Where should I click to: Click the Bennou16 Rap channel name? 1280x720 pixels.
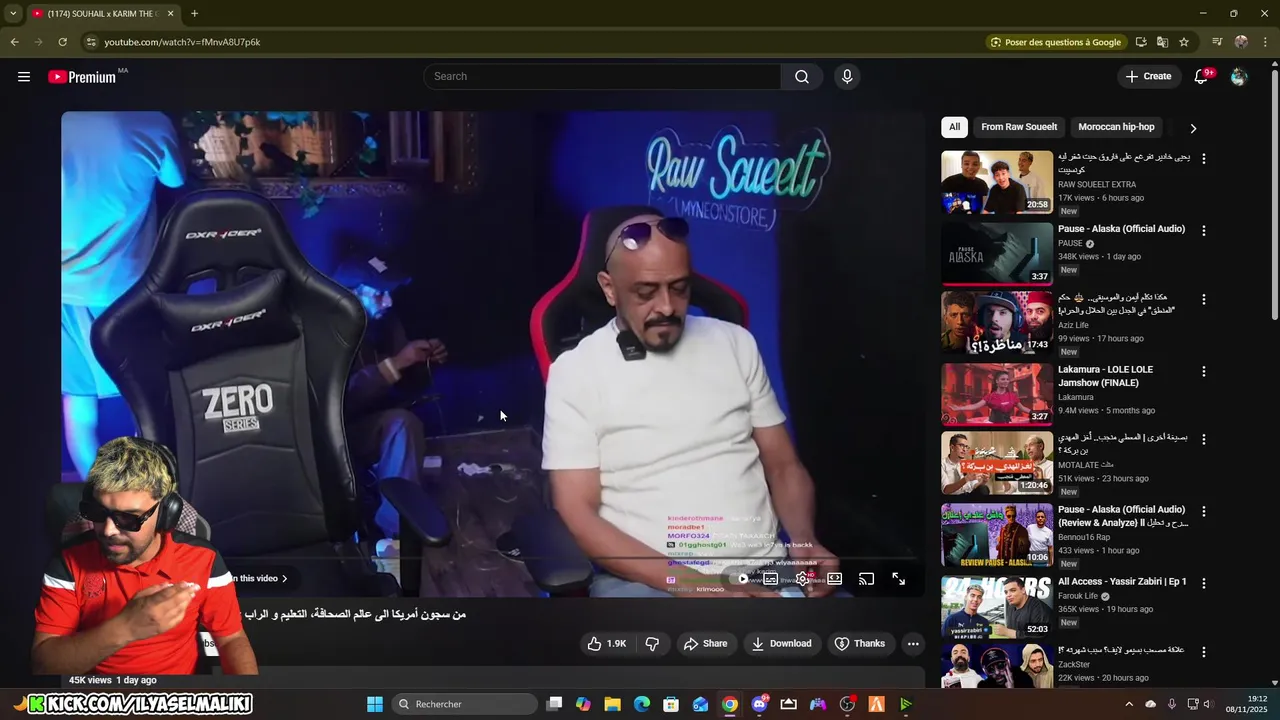1085,537
